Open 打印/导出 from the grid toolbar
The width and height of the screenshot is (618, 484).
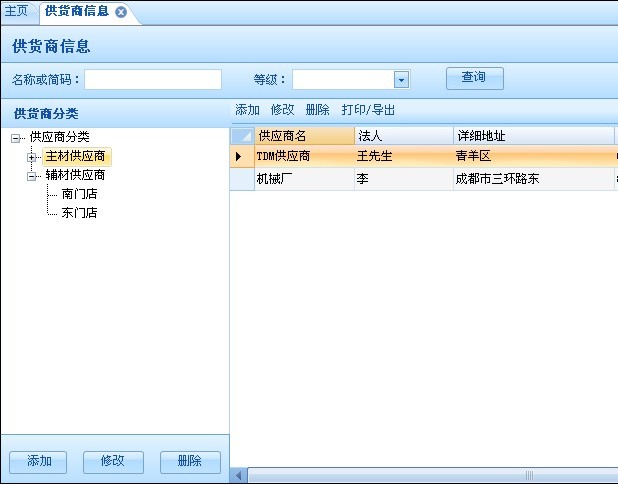tap(368, 110)
